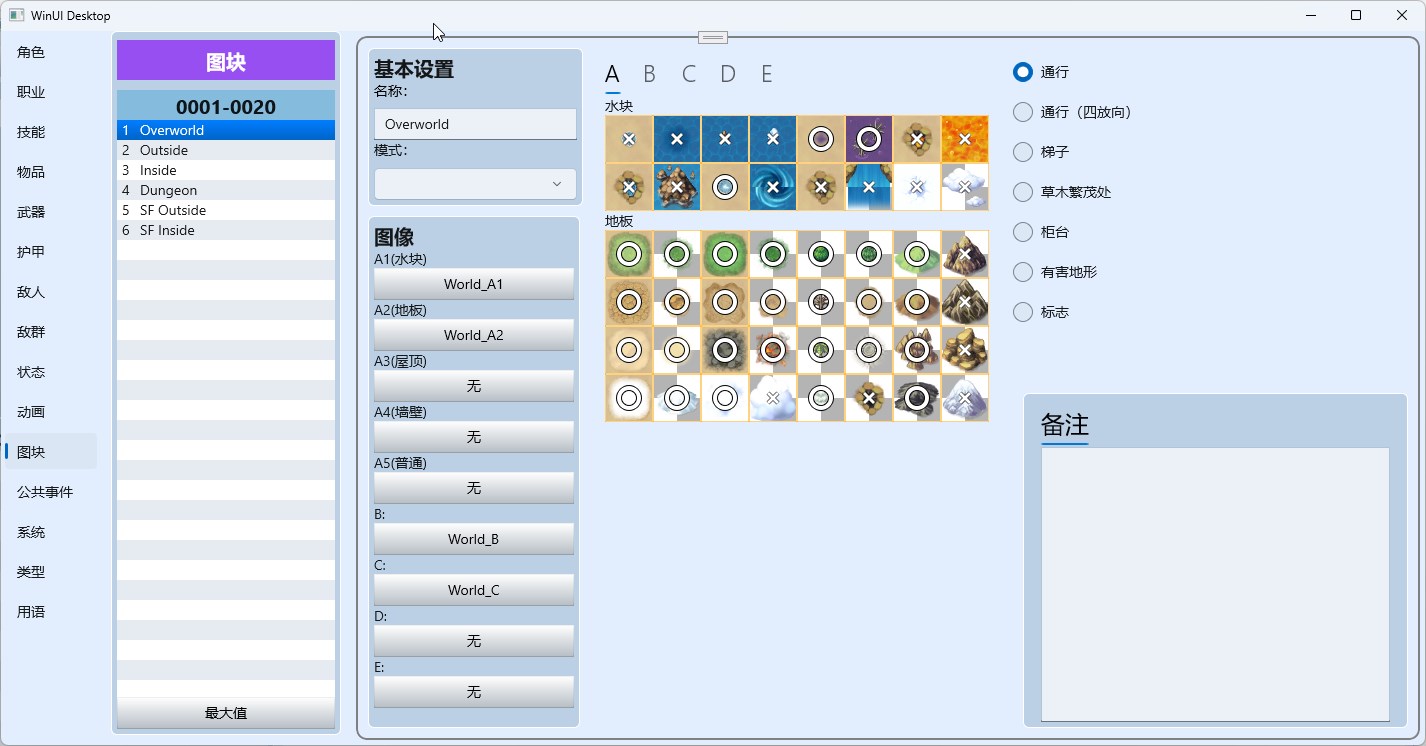
Task: Open the 公共事件 section in sidebar
Action: pyautogui.click(x=51, y=492)
